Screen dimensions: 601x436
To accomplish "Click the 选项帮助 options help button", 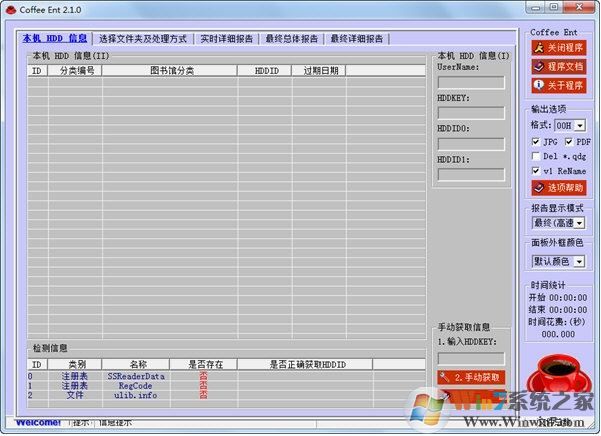I will pyautogui.click(x=558, y=187).
